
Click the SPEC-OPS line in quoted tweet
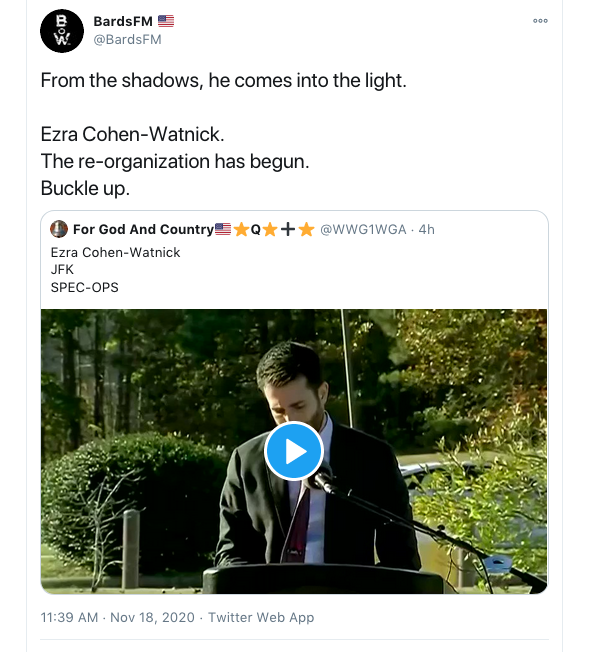click(x=84, y=287)
